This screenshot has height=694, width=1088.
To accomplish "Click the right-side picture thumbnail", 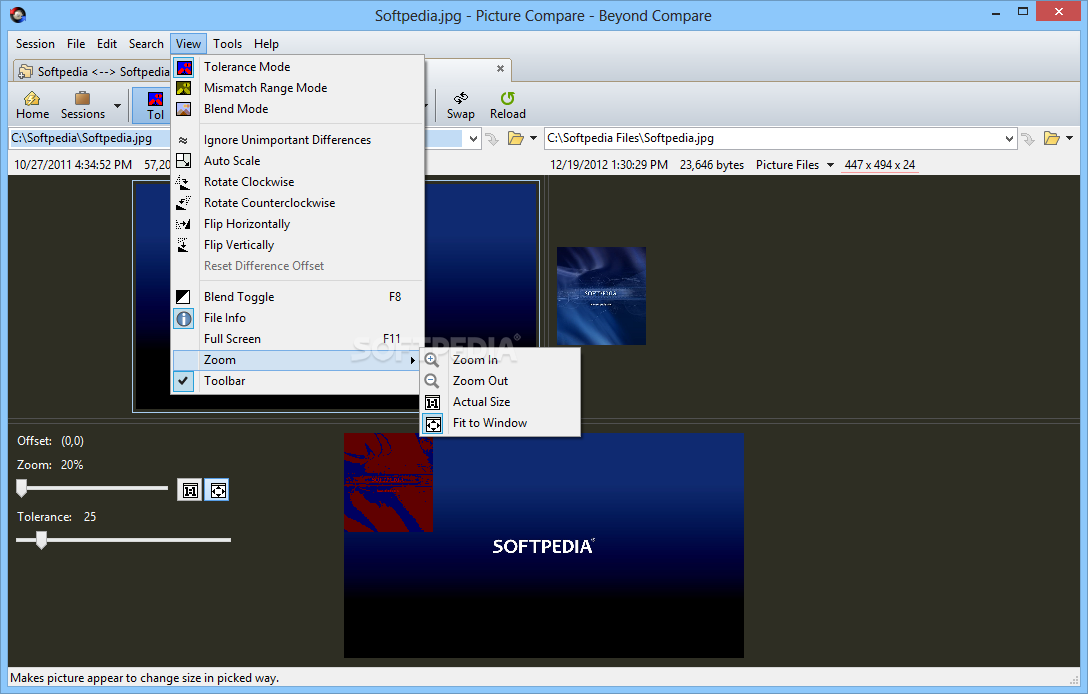I will pos(602,296).
